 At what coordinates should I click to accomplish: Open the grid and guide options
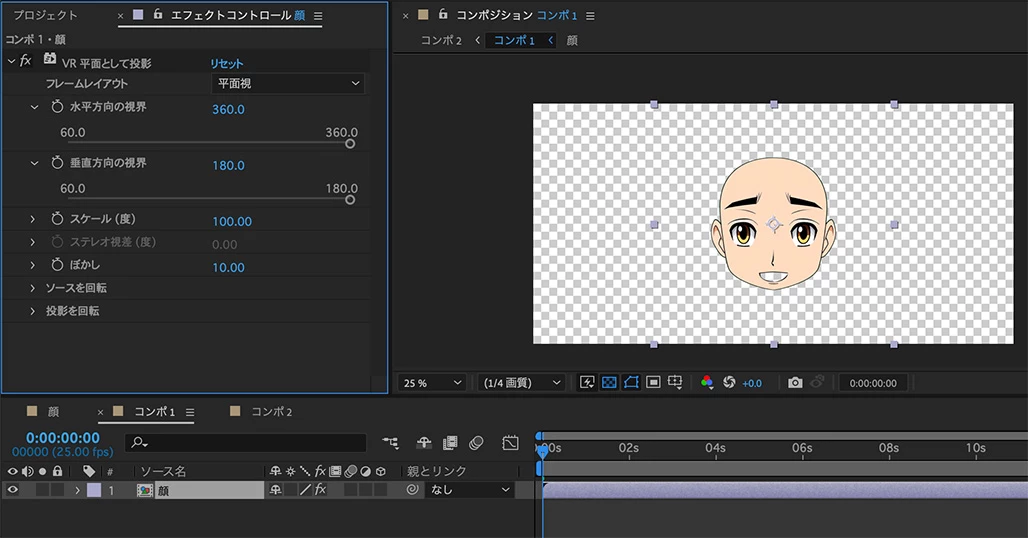pos(675,383)
